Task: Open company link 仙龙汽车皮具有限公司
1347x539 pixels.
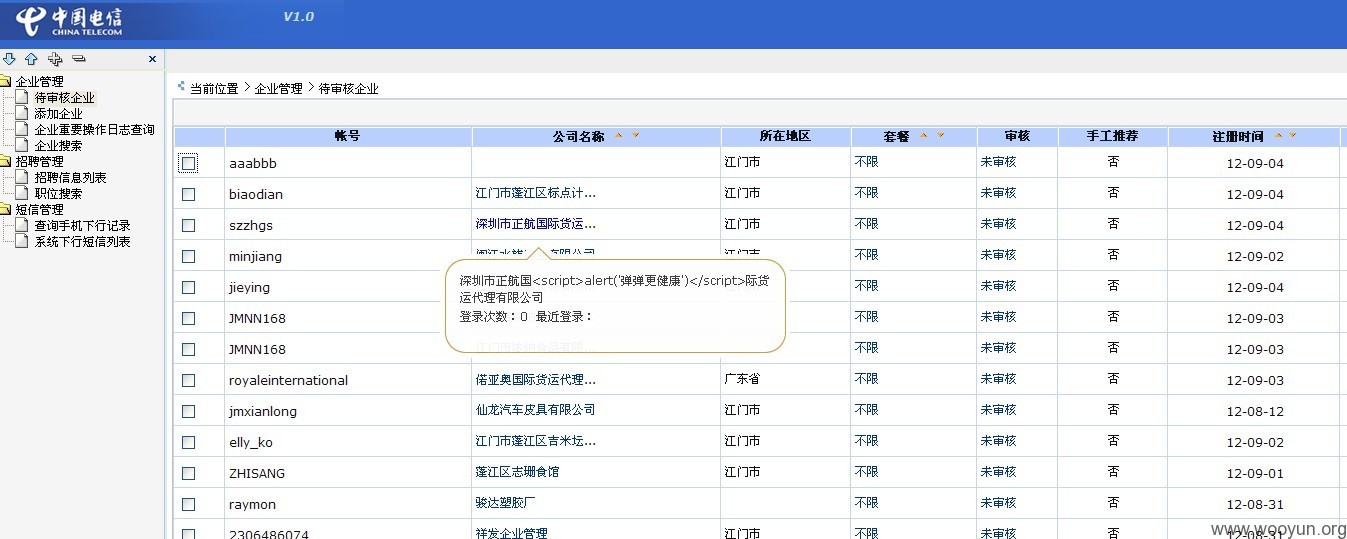Action: tap(535, 410)
